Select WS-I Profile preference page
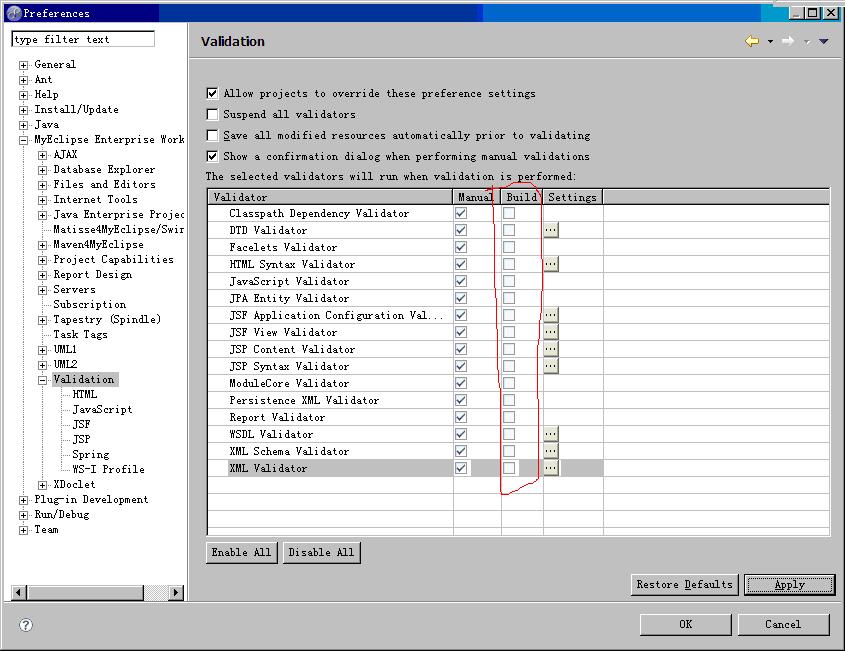845x651 pixels. pyautogui.click(x=108, y=469)
